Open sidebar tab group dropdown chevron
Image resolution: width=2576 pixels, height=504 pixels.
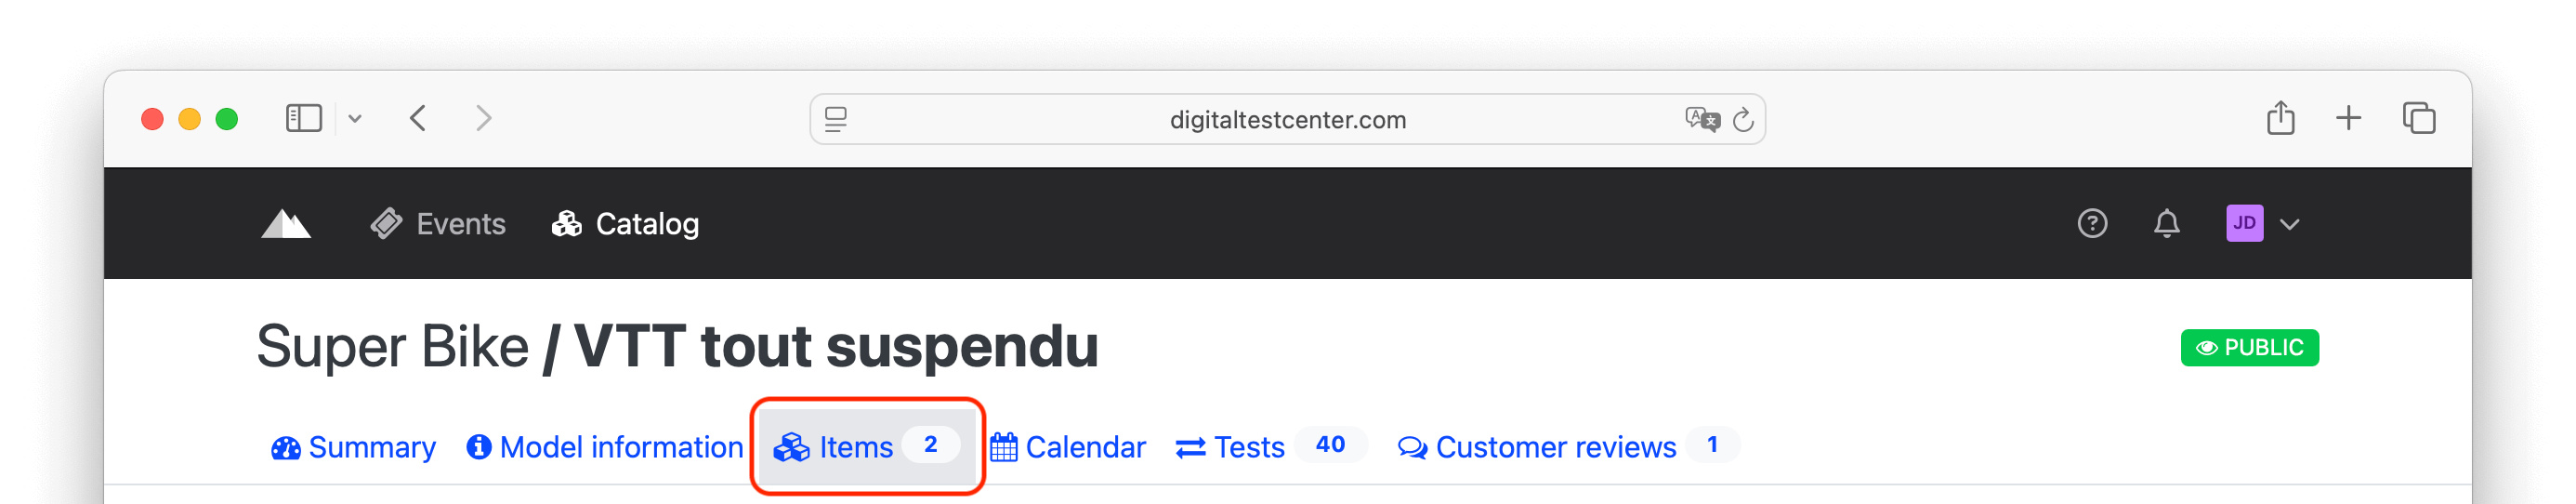tap(355, 118)
